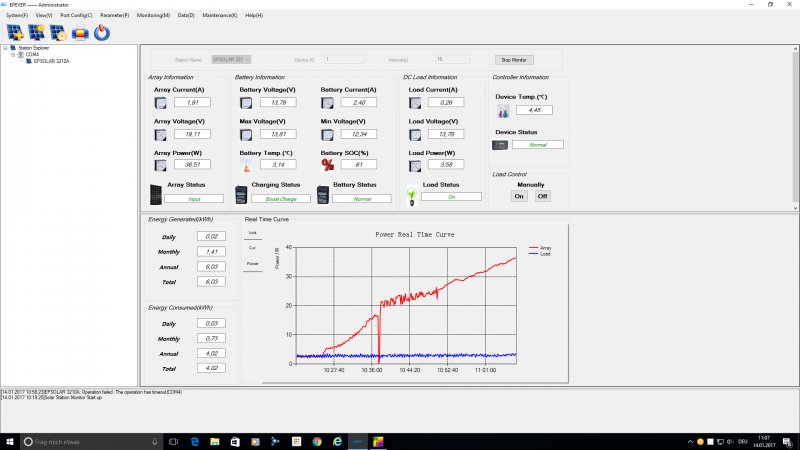Open the Data(D) menu
The height and width of the screenshot is (450, 800).
click(x=186, y=15)
